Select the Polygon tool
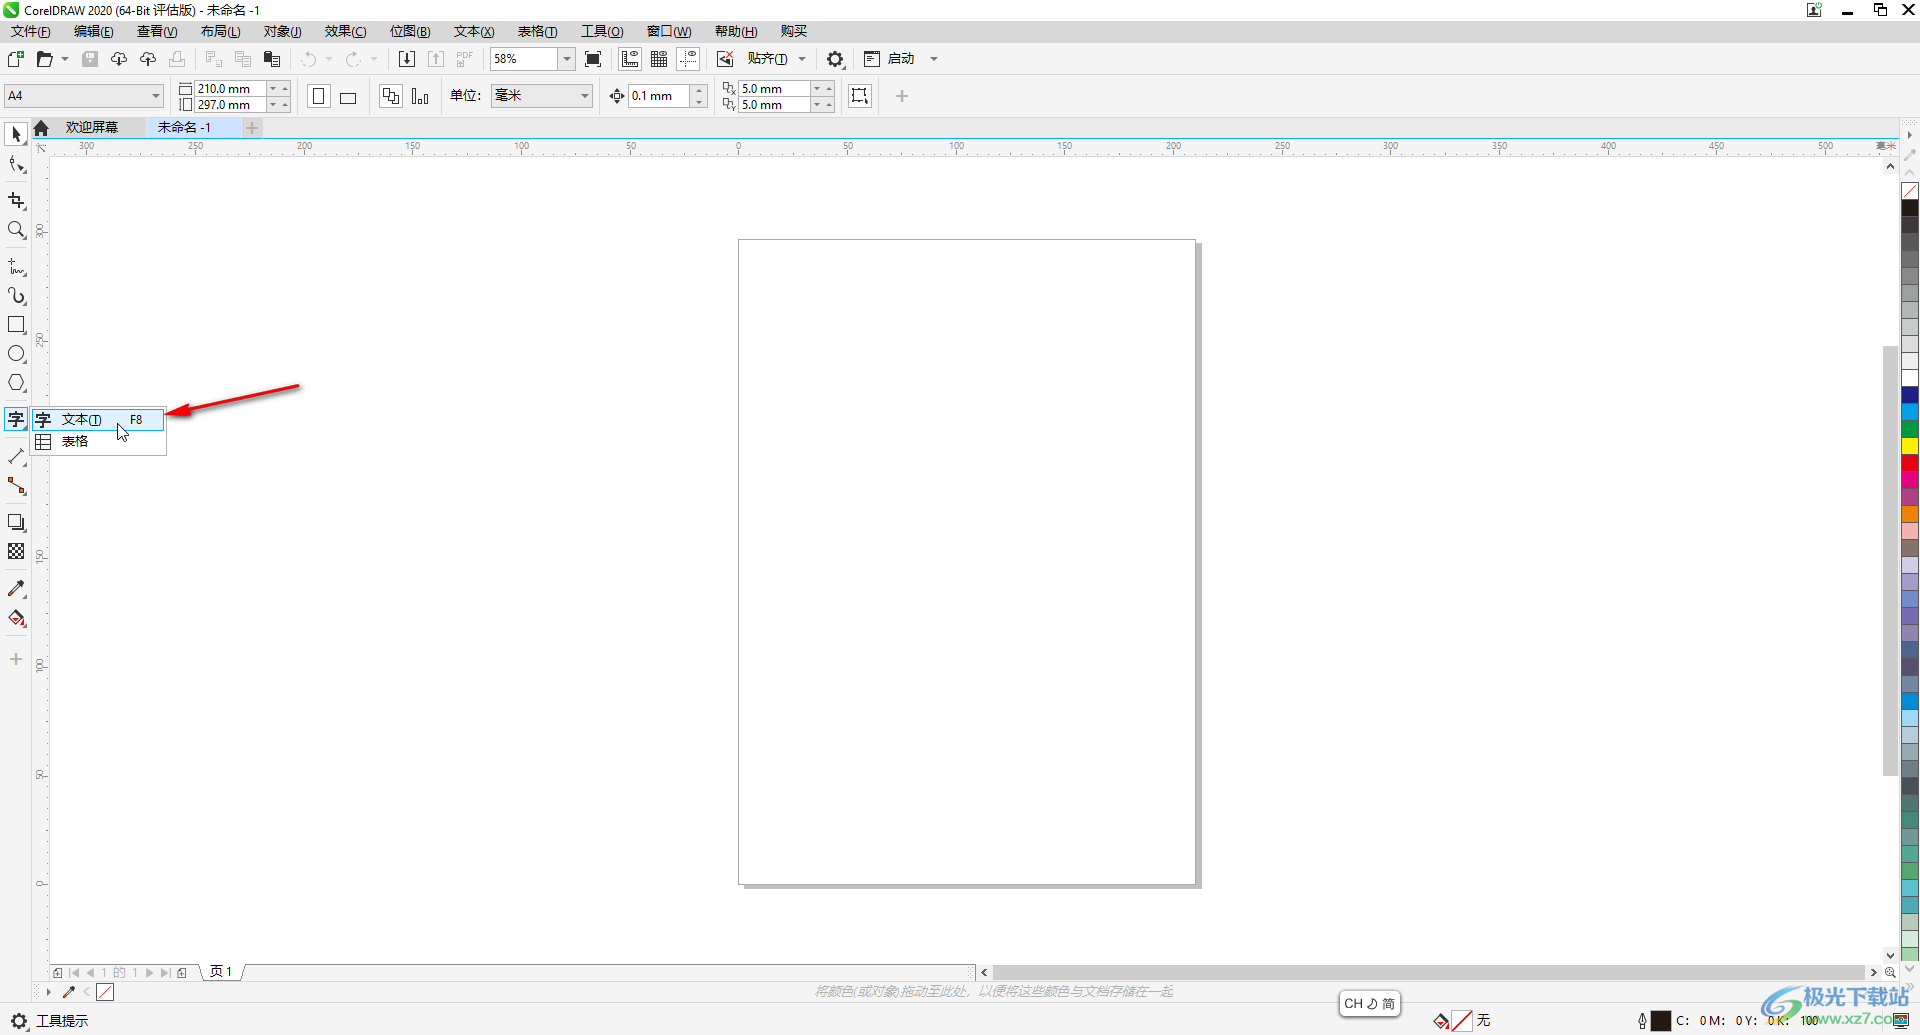The height and width of the screenshot is (1035, 1920). [x=16, y=383]
